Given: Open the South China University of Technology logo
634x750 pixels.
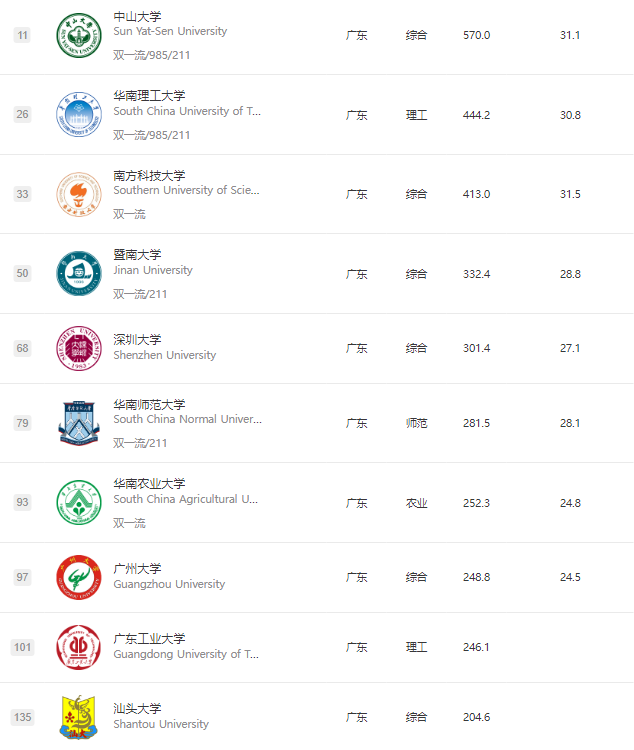Looking at the screenshot, I should click(x=79, y=115).
